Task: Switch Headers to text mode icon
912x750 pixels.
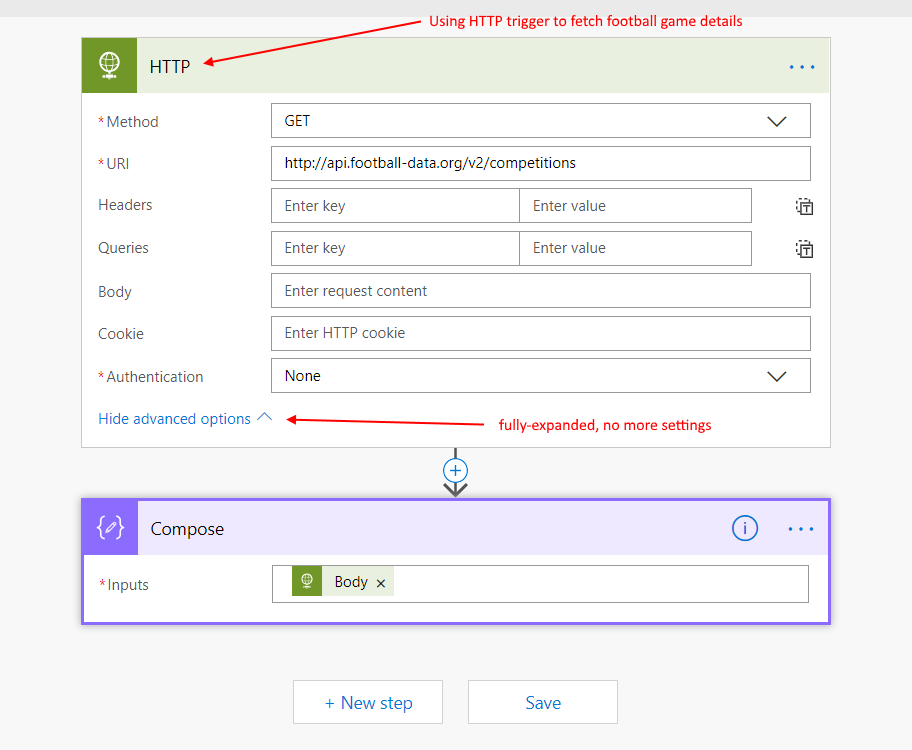Action: point(804,207)
